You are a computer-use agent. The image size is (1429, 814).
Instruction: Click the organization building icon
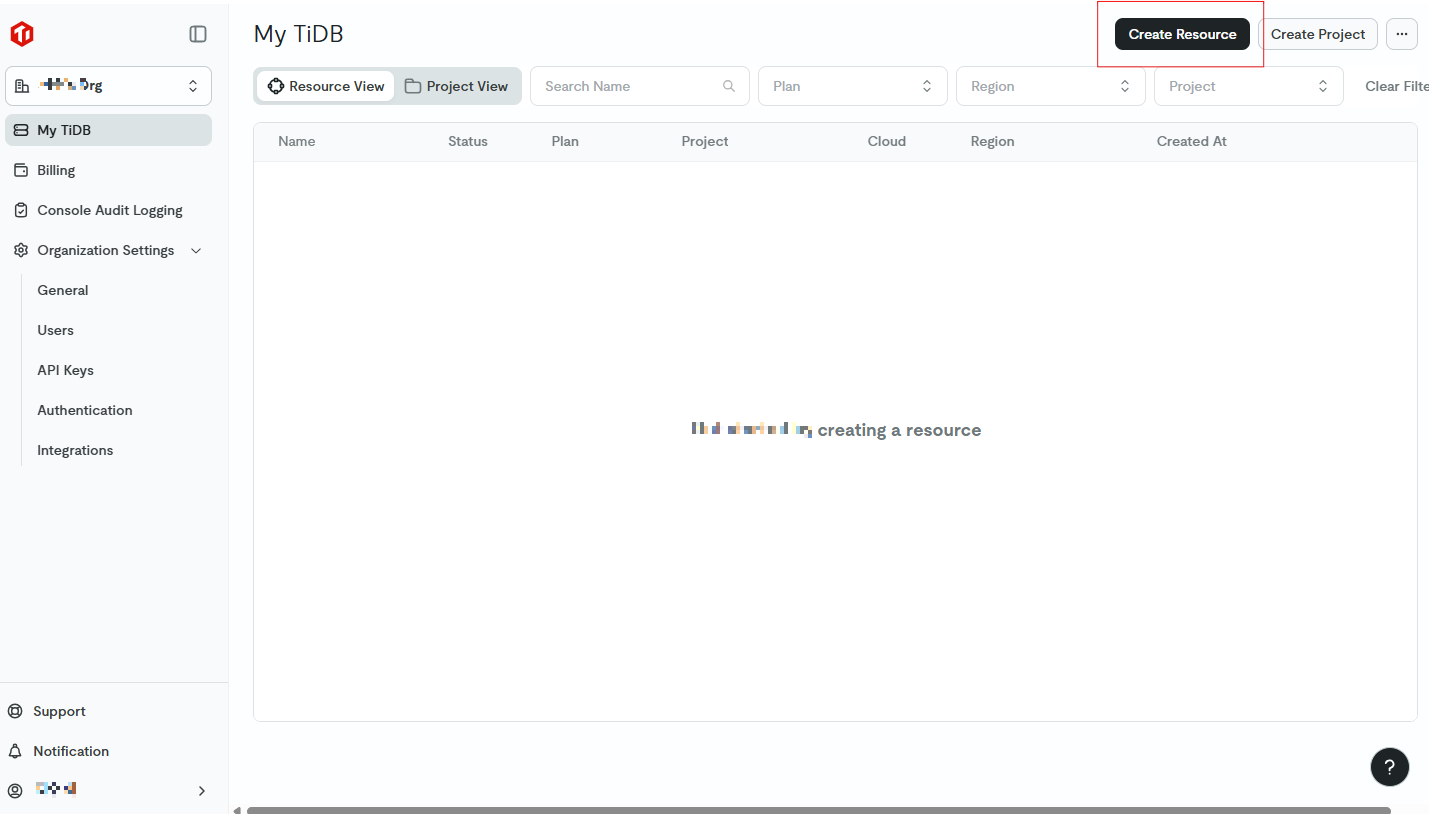pos(22,86)
